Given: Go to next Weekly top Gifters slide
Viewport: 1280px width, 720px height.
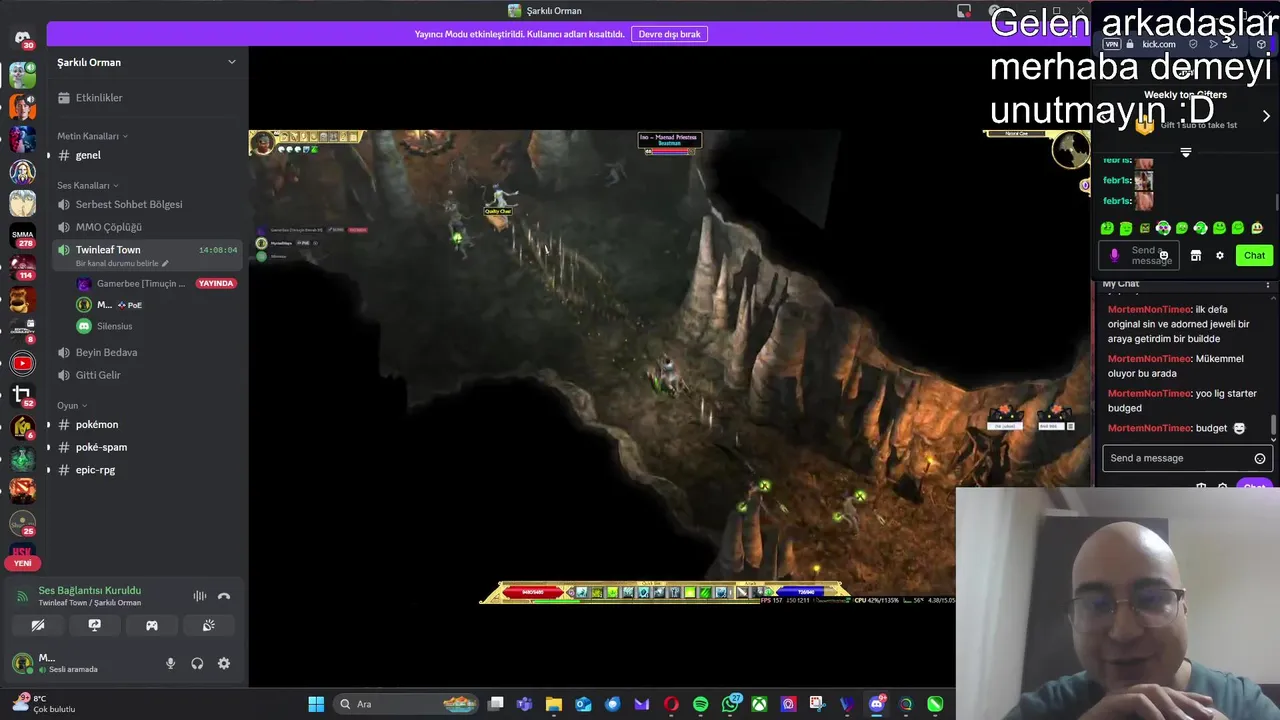Looking at the screenshot, I should pyautogui.click(x=1266, y=116).
